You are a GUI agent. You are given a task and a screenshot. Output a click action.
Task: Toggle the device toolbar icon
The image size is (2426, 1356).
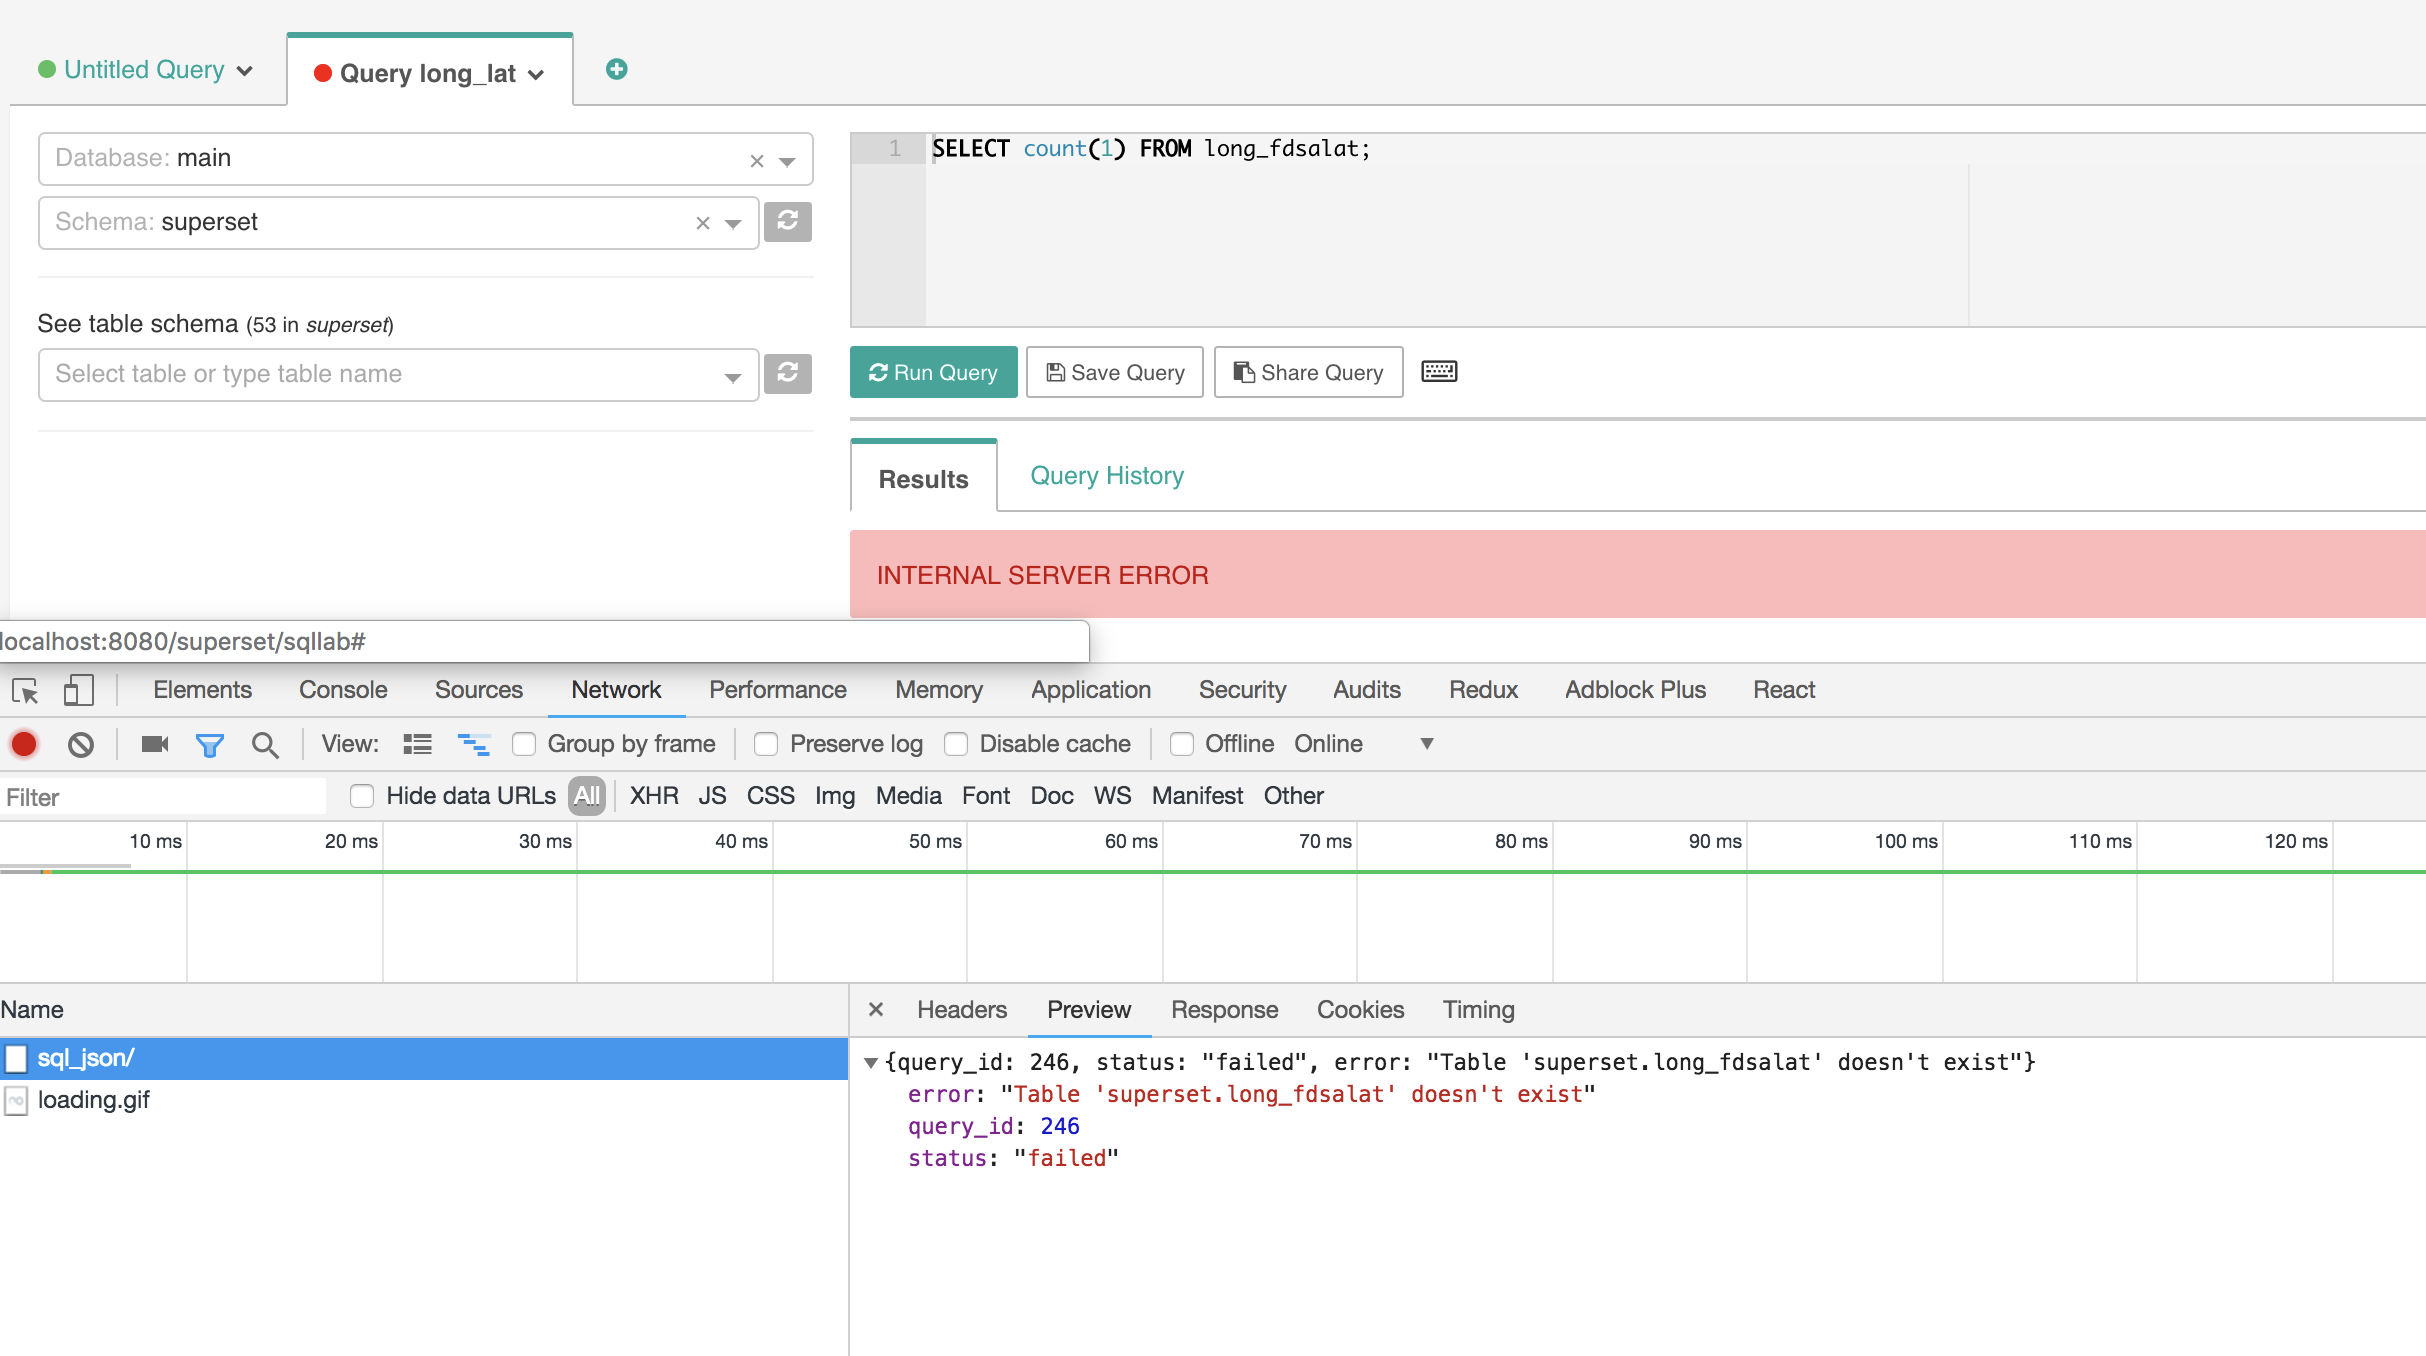coord(78,690)
